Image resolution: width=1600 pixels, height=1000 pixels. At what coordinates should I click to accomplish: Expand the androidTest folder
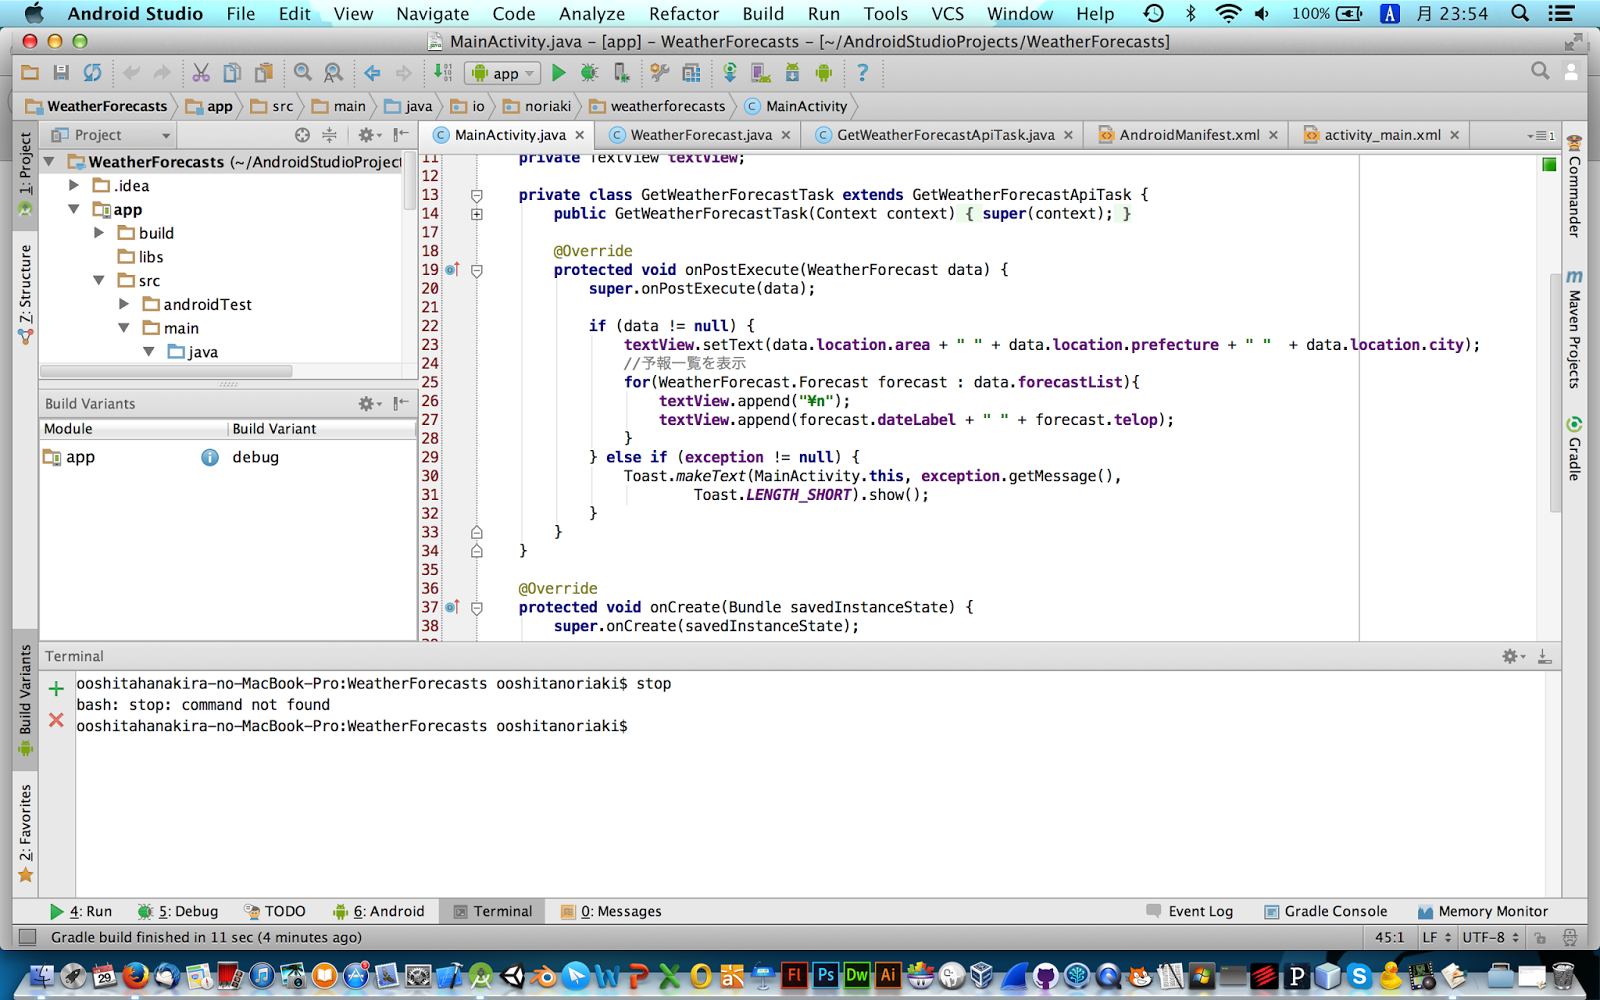click(x=124, y=304)
